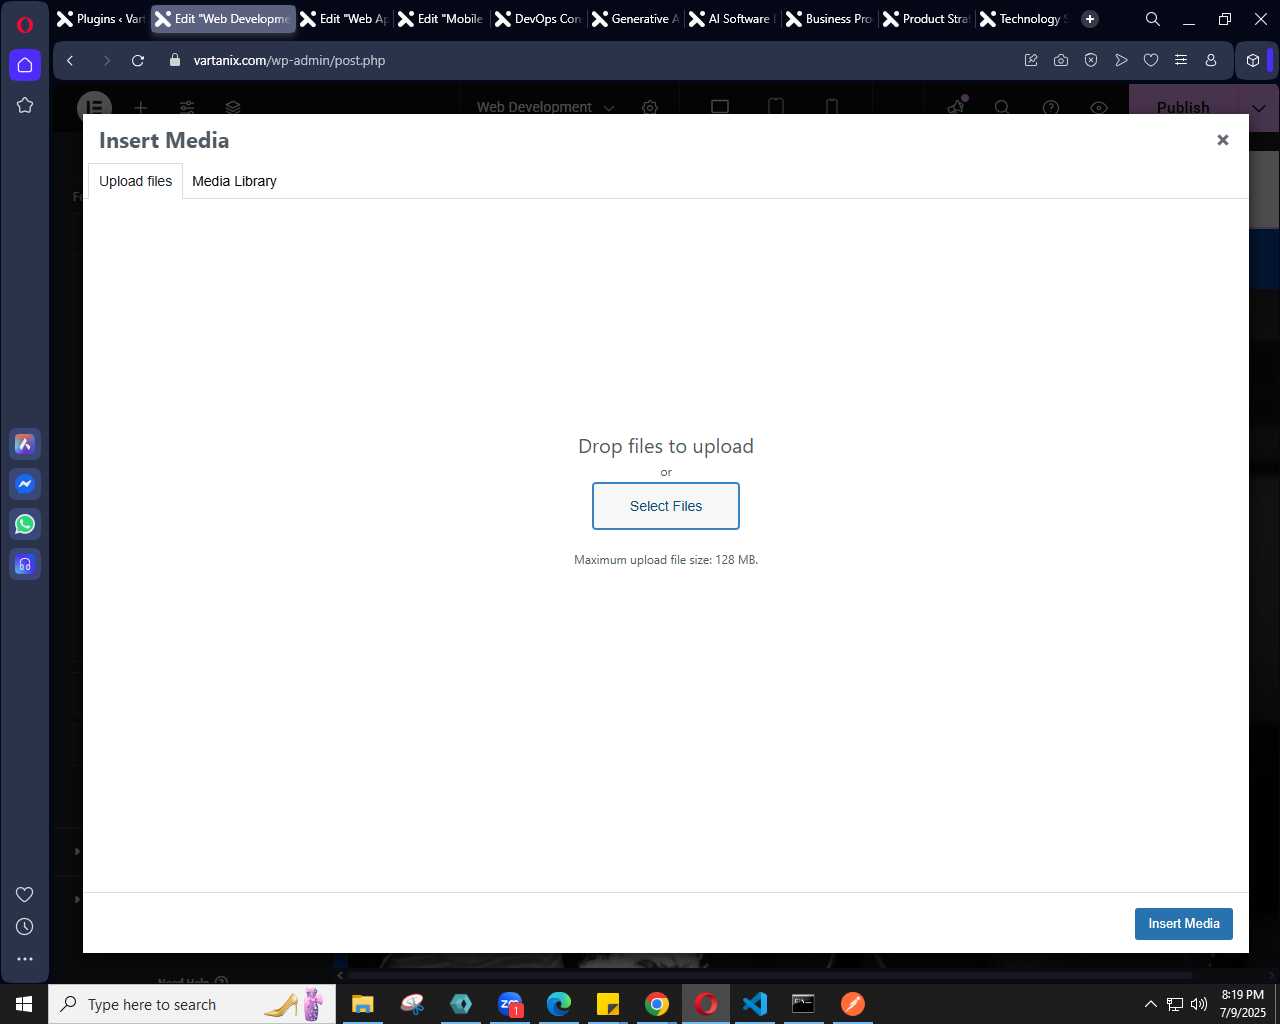Open Google Chrome from taskbar
This screenshot has width=1280, height=1024.
pyautogui.click(x=657, y=1004)
